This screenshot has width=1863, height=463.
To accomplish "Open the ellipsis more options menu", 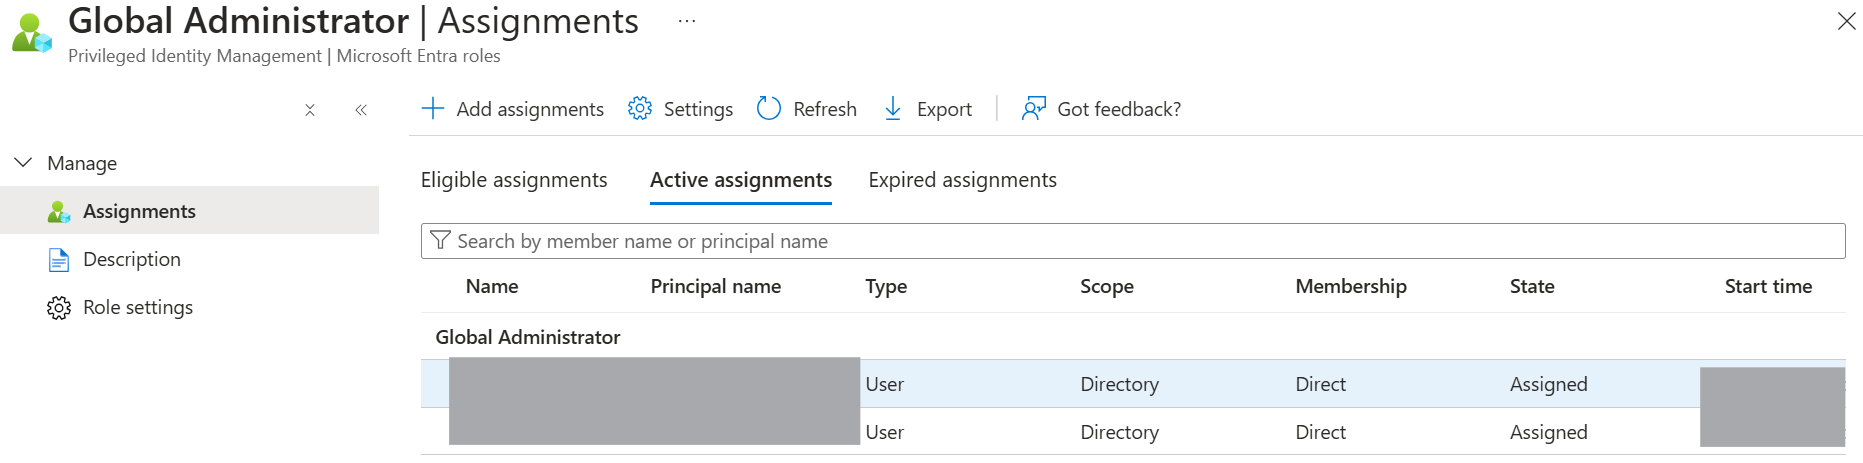I will (x=687, y=21).
